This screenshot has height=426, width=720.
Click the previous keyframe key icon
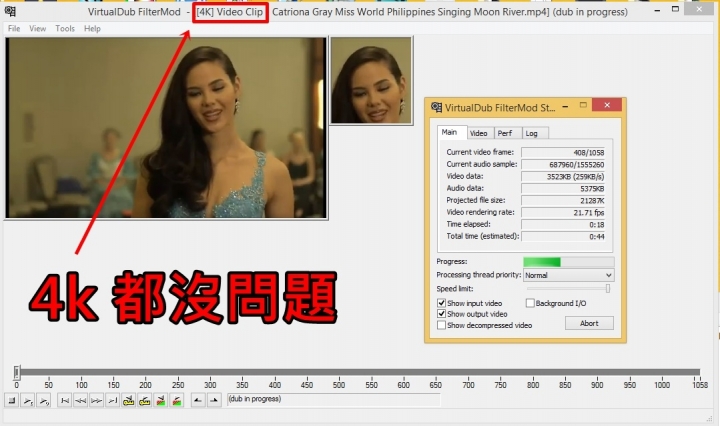coord(129,401)
